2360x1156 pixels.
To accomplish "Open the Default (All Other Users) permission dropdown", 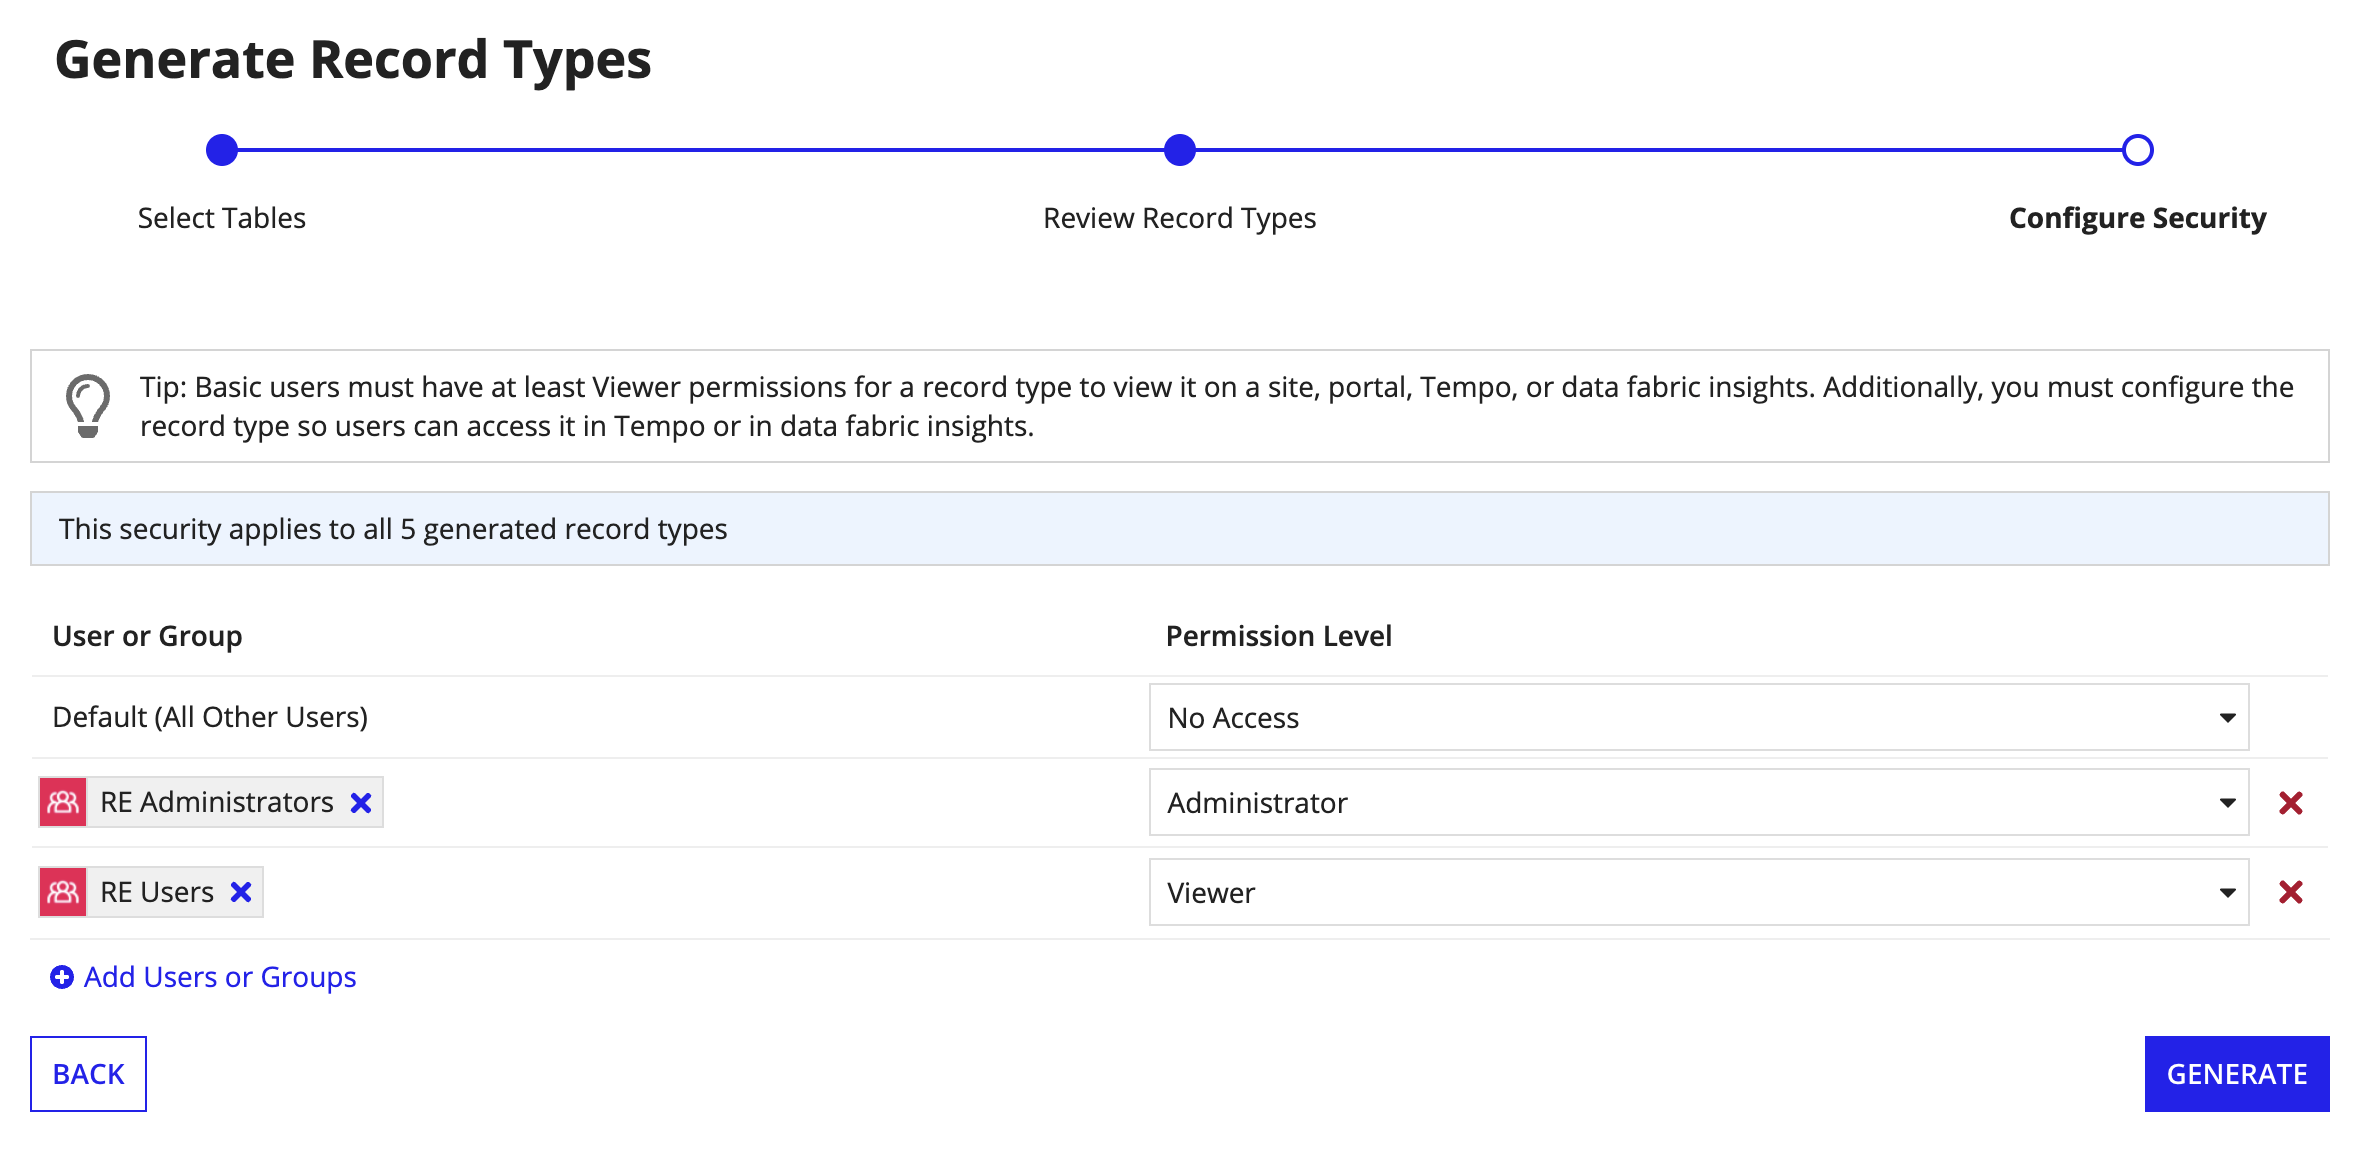I will coord(1699,717).
